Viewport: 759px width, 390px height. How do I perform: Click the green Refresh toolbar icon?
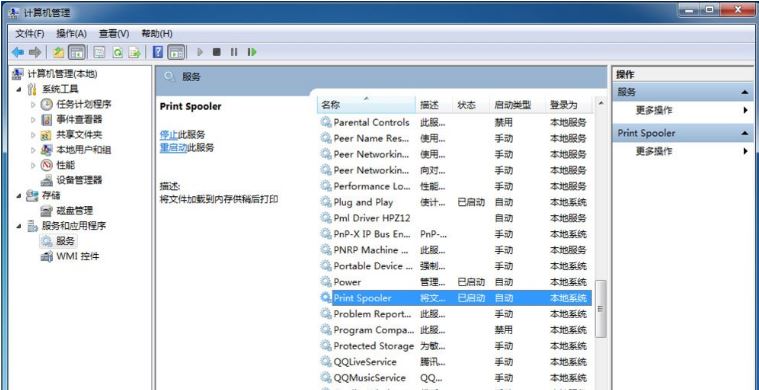(117, 52)
